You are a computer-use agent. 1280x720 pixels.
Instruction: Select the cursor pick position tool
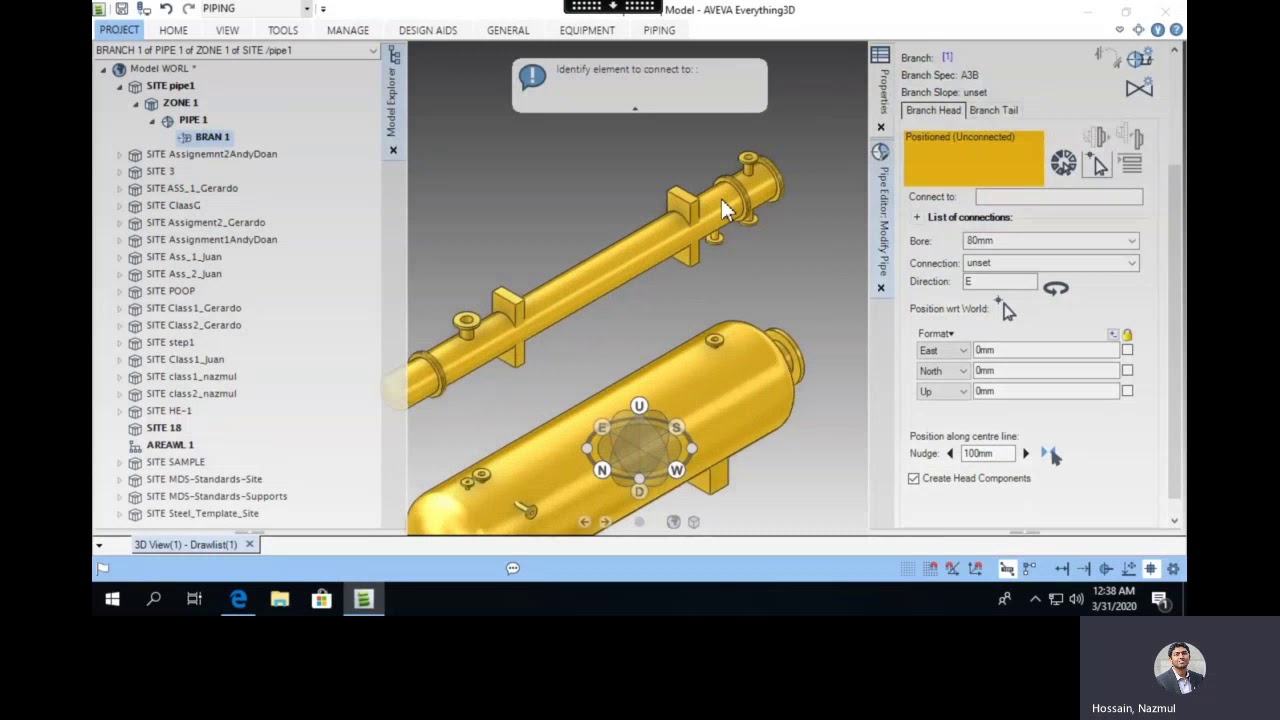point(1098,164)
